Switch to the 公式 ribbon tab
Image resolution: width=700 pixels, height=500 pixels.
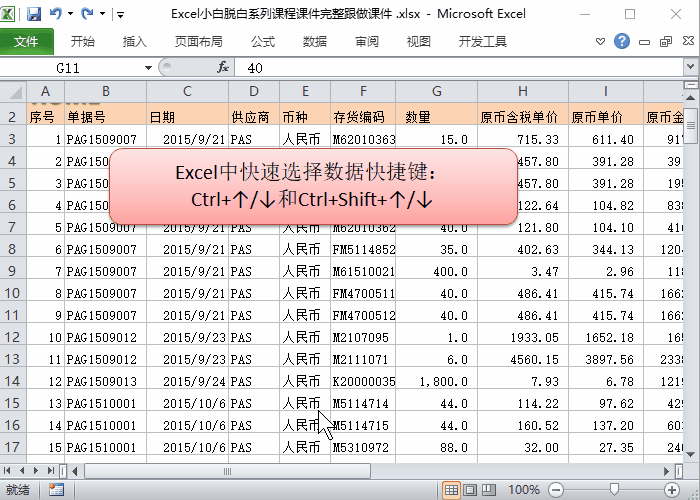tap(262, 42)
